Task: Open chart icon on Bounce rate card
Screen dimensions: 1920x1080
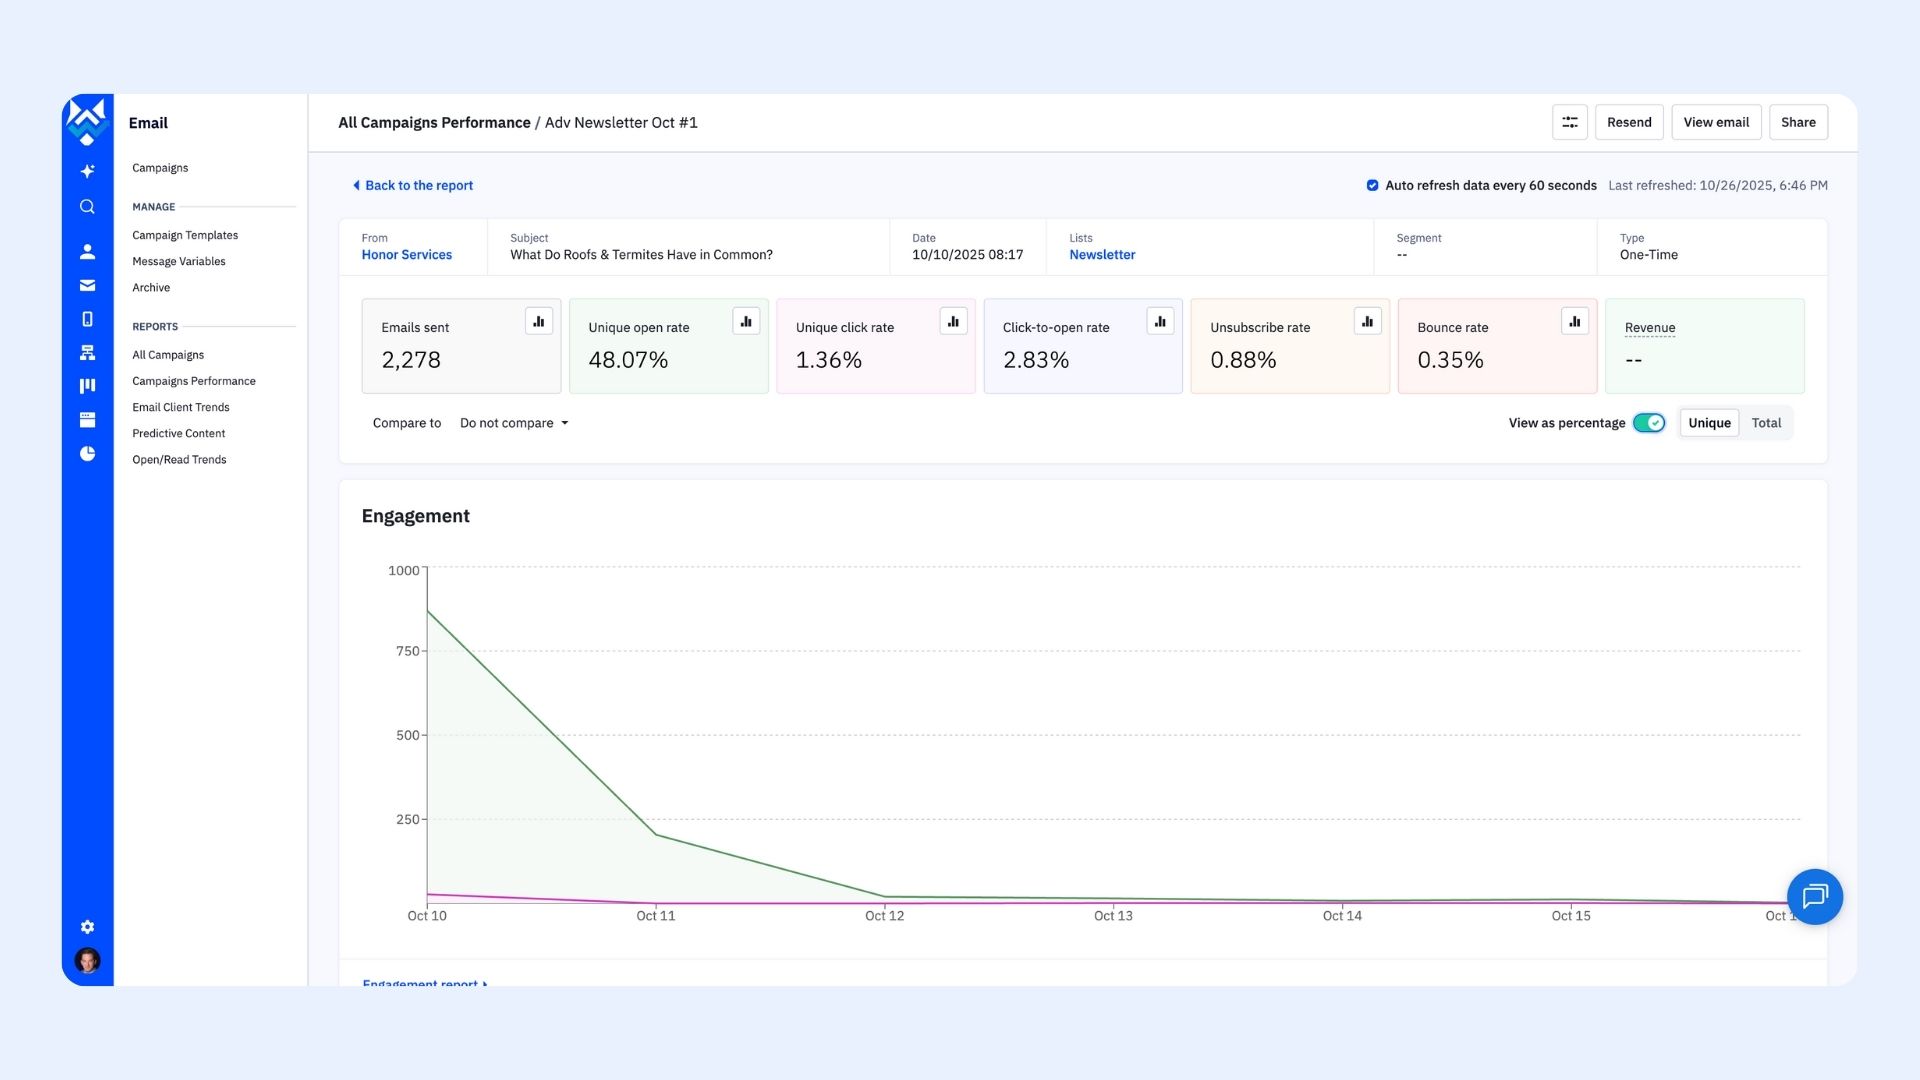Action: coord(1574,321)
